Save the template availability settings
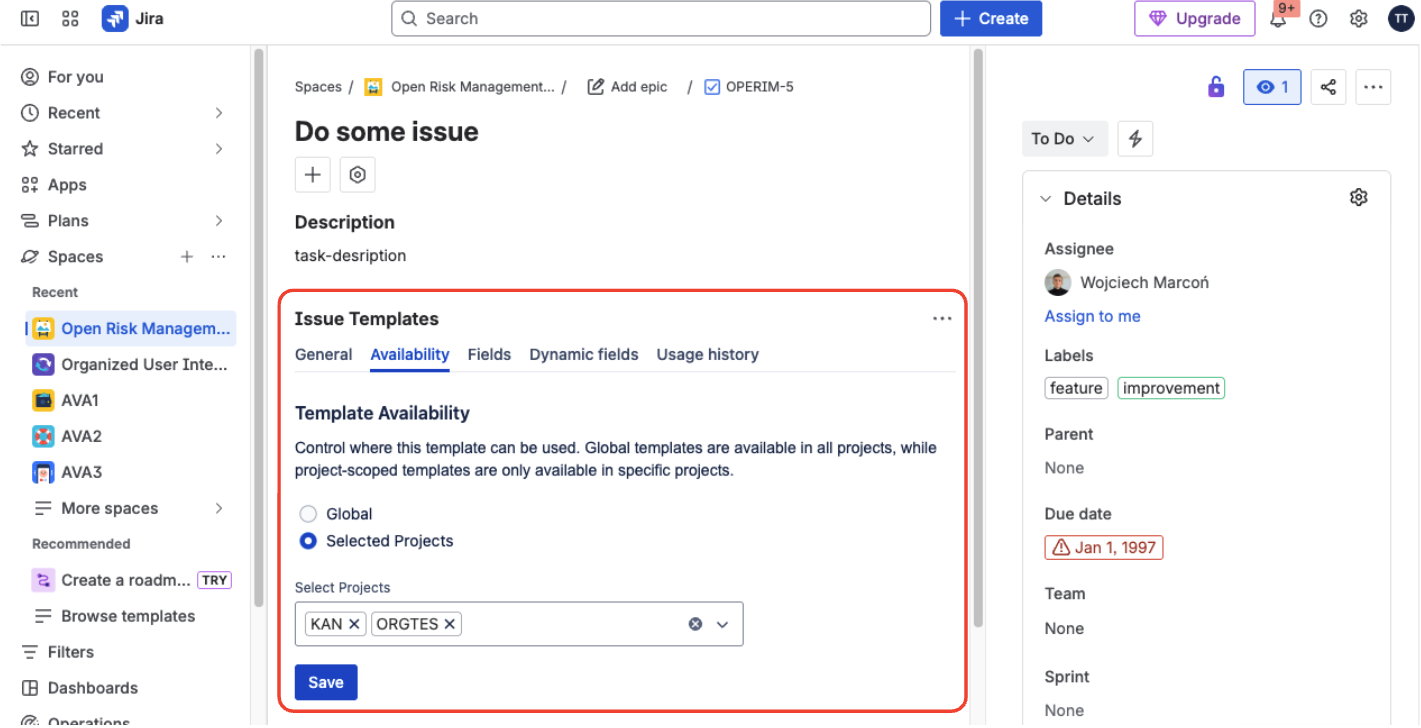 (x=325, y=682)
